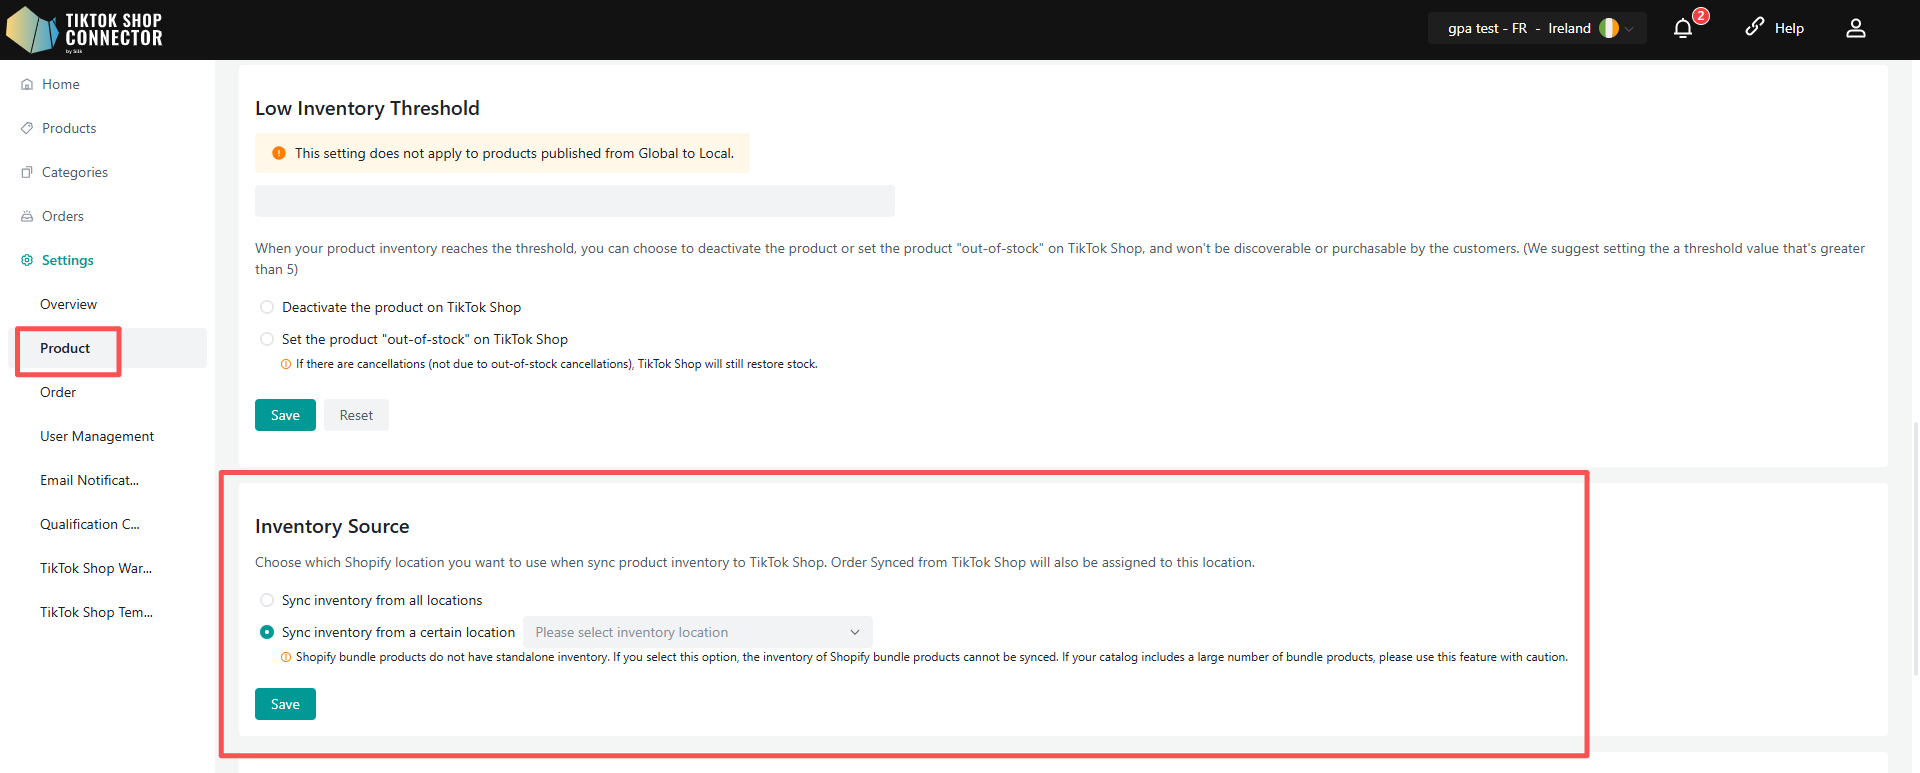The image size is (1920, 773).
Task: Save the Inventory Source settings
Action: pos(285,704)
